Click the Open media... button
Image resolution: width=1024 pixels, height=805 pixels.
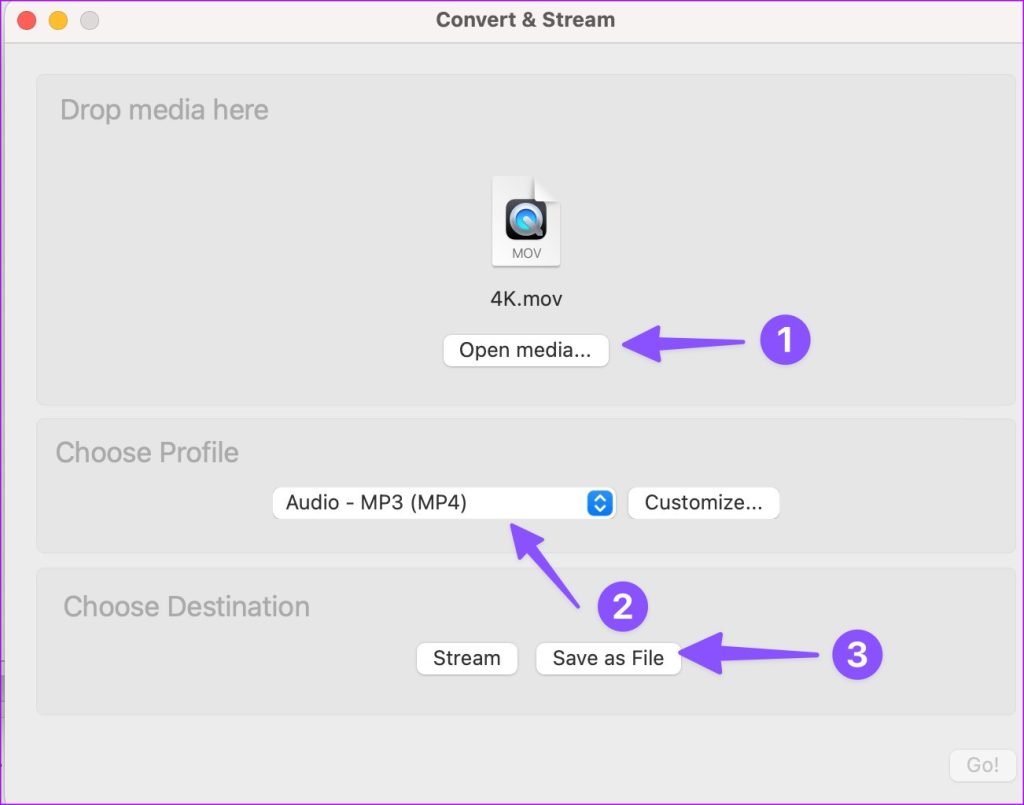[x=526, y=350]
